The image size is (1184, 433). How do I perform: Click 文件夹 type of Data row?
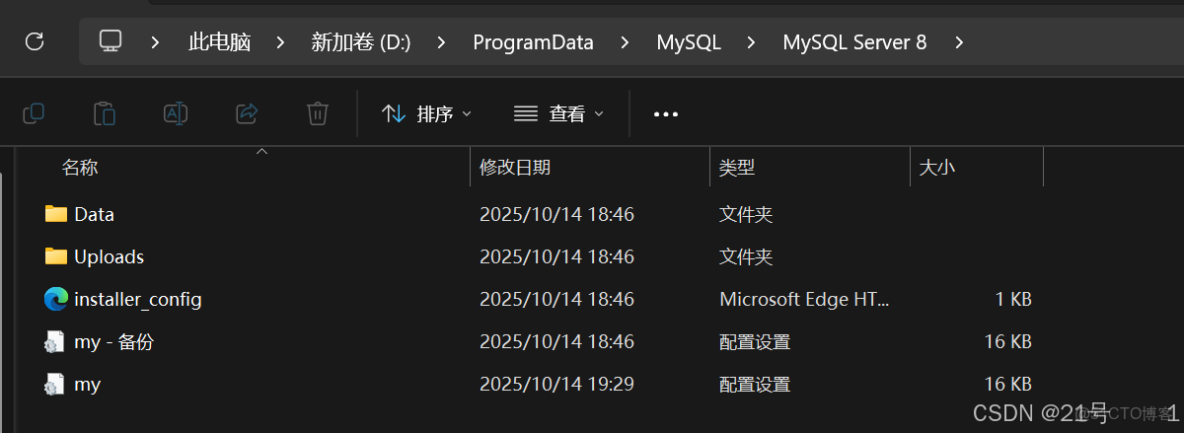click(x=746, y=215)
